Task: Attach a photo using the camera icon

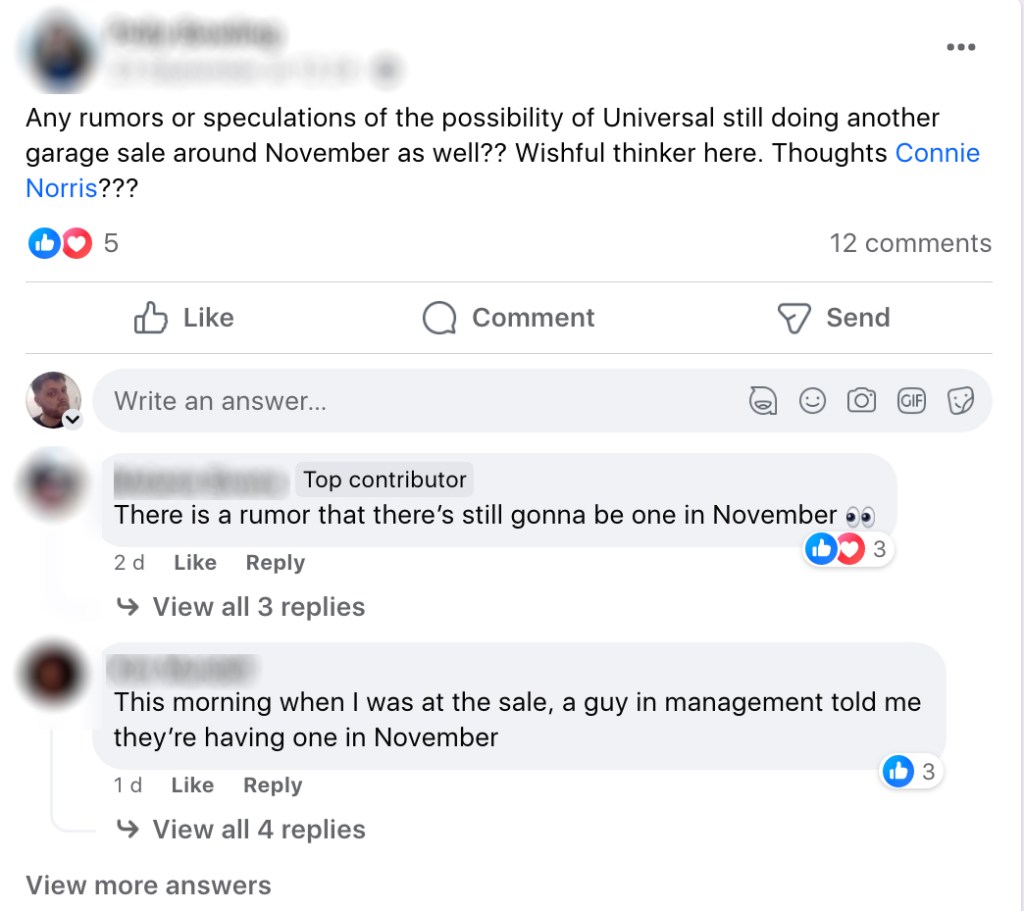Action: 861,401
